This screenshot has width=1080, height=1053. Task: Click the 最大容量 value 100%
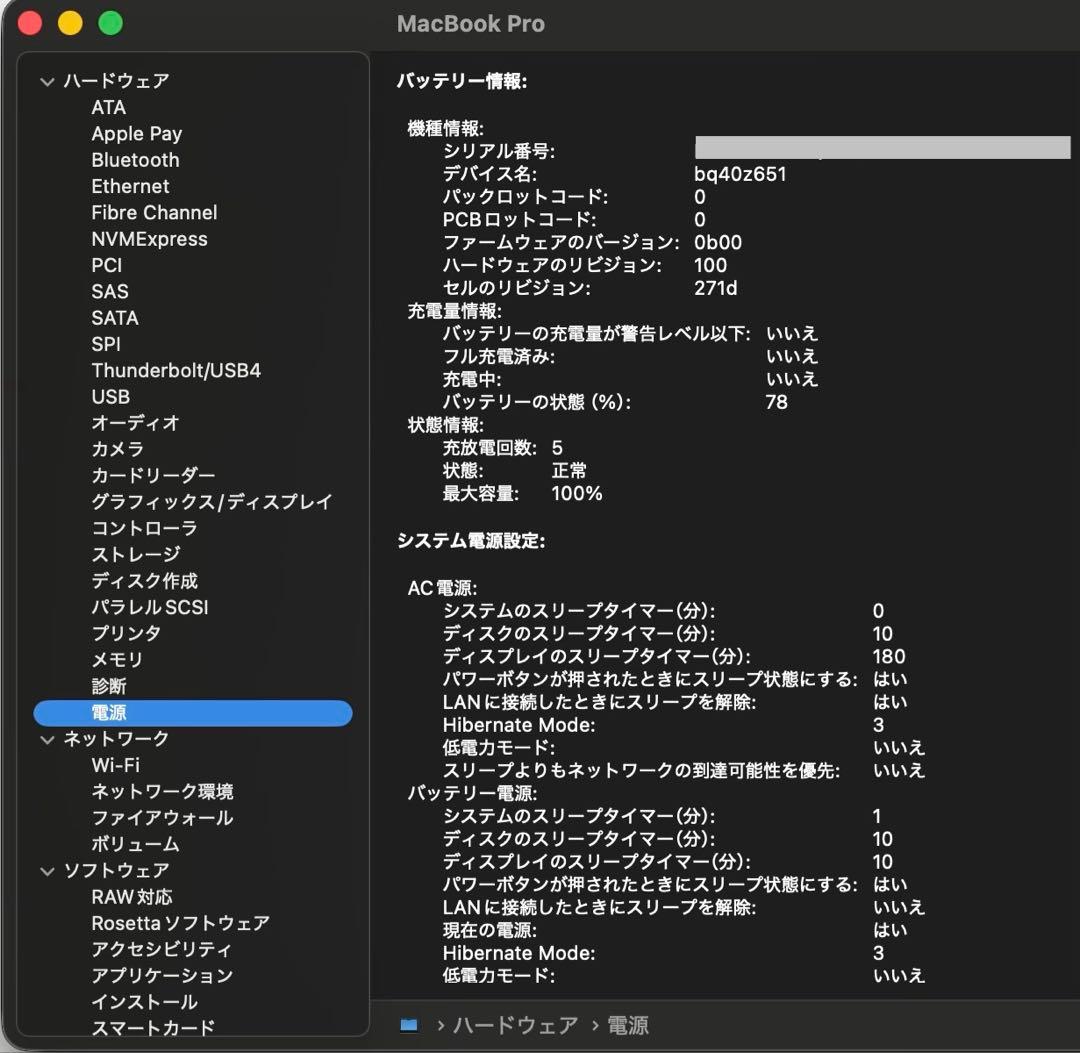coord(577,494)
